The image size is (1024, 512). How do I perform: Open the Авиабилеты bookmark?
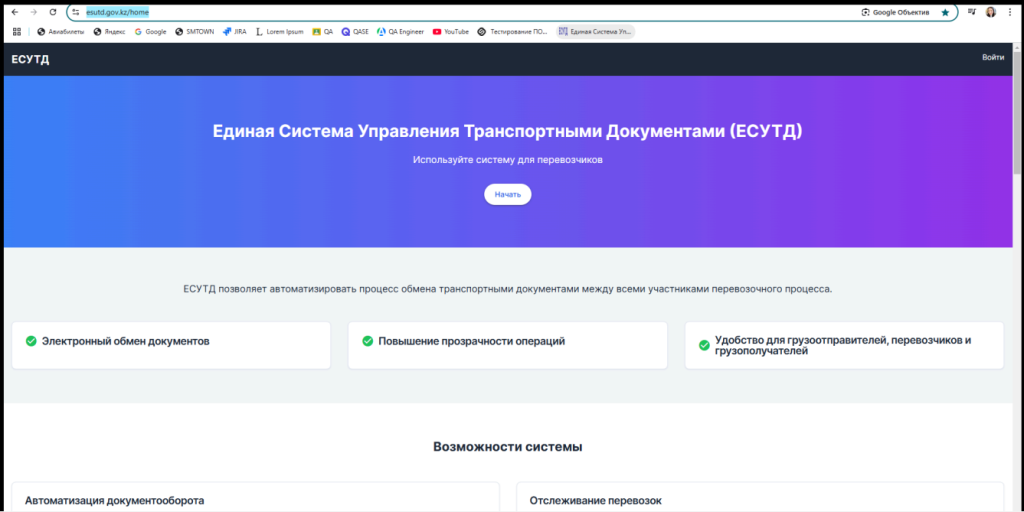[x=61, y=31]
